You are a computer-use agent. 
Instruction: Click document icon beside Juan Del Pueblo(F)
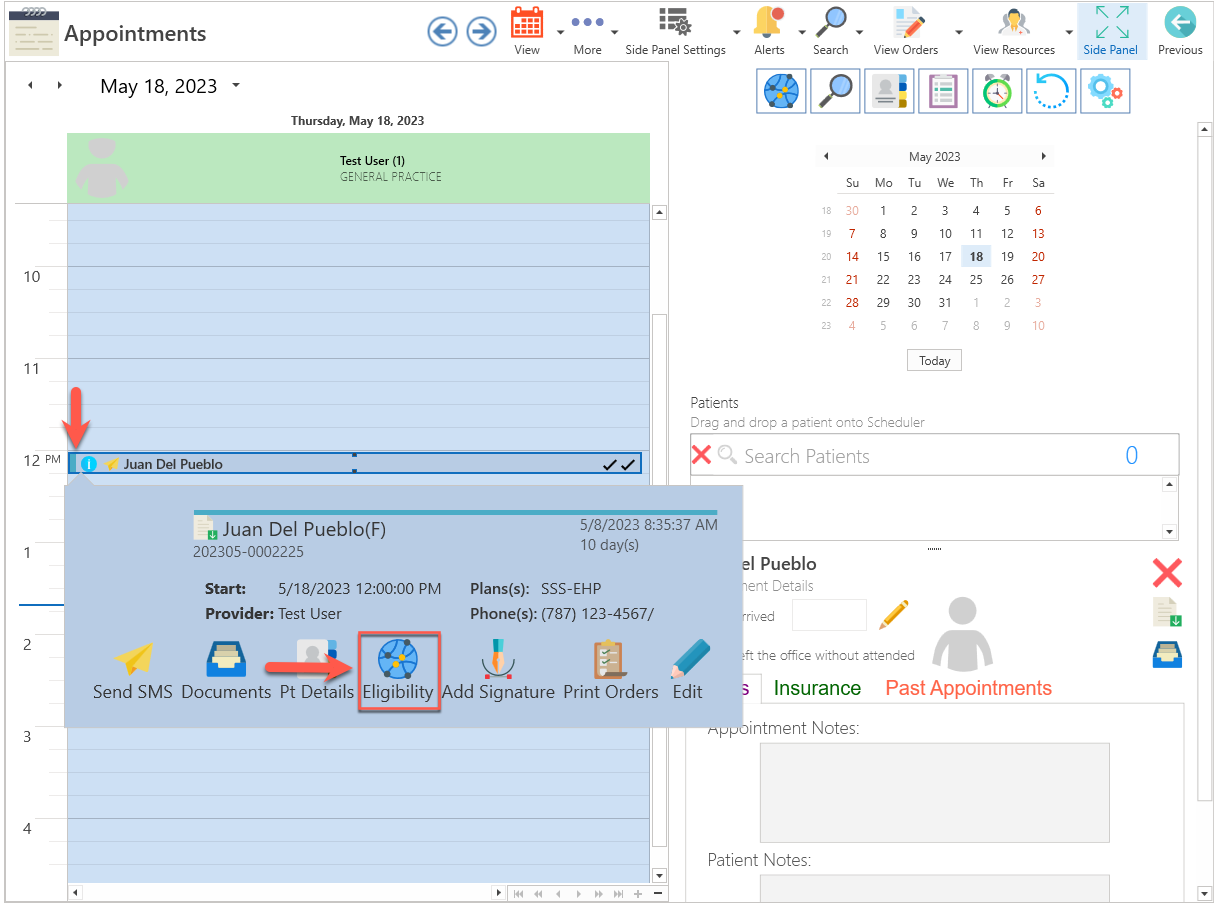tap(206, 529)
